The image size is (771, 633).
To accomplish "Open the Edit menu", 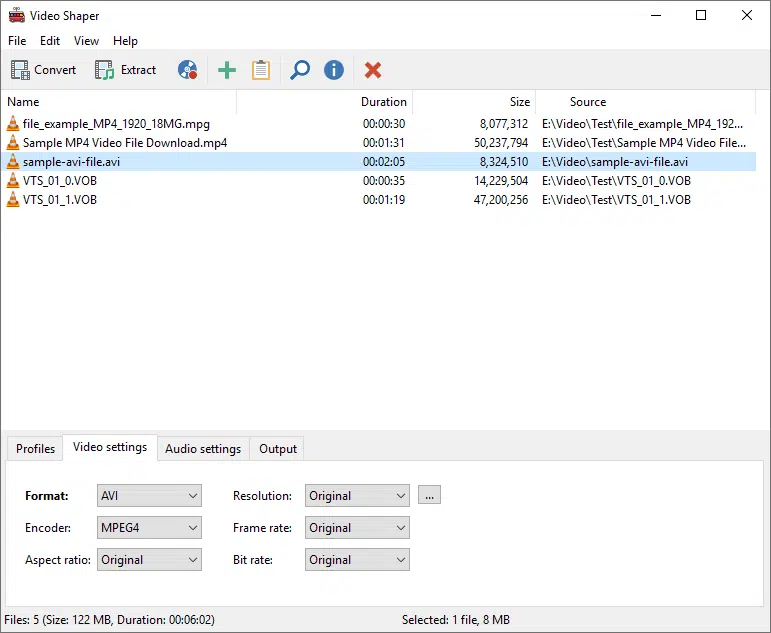I will 50,41.
